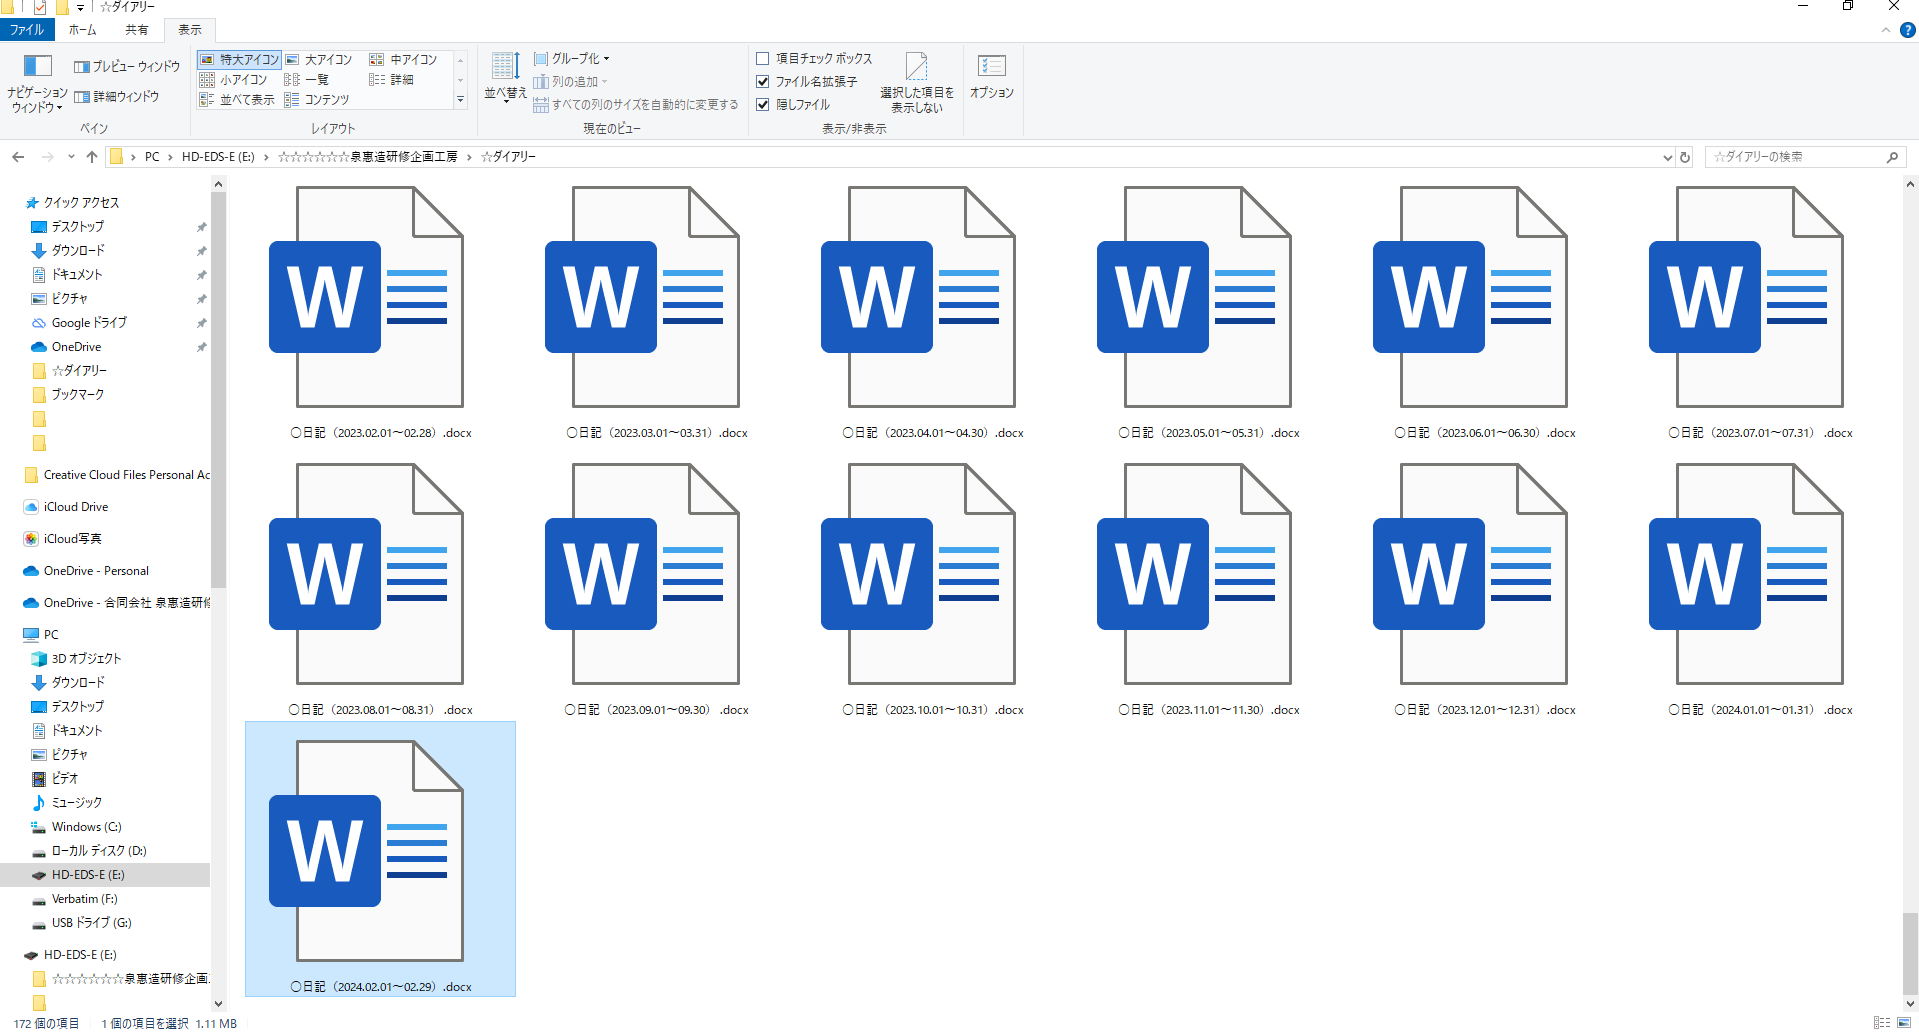
Task: Select Windows (C:) drive in sidebar
Action: [x=86, y=827]
